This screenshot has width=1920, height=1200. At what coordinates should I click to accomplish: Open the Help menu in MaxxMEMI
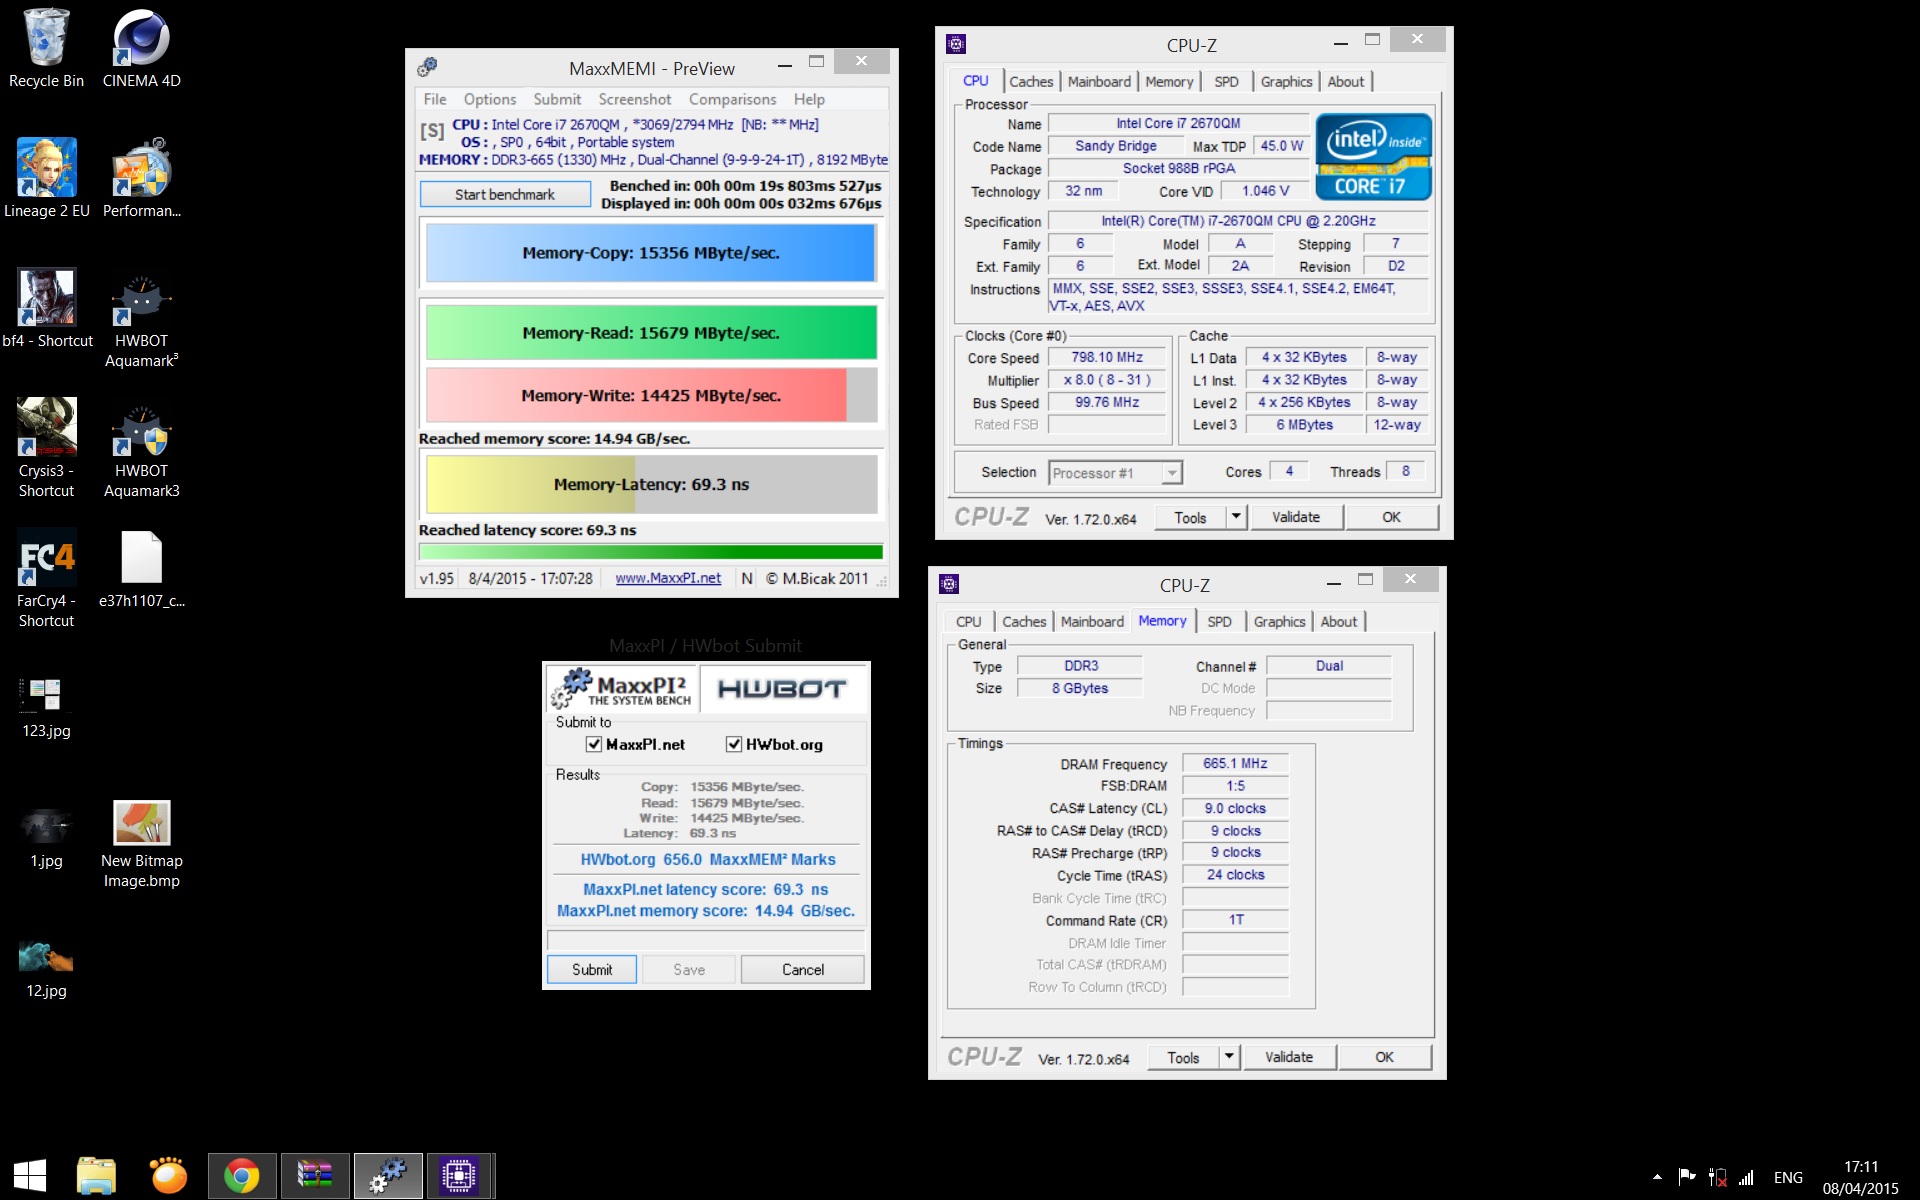pyautogui.click(x=809, y=99)
